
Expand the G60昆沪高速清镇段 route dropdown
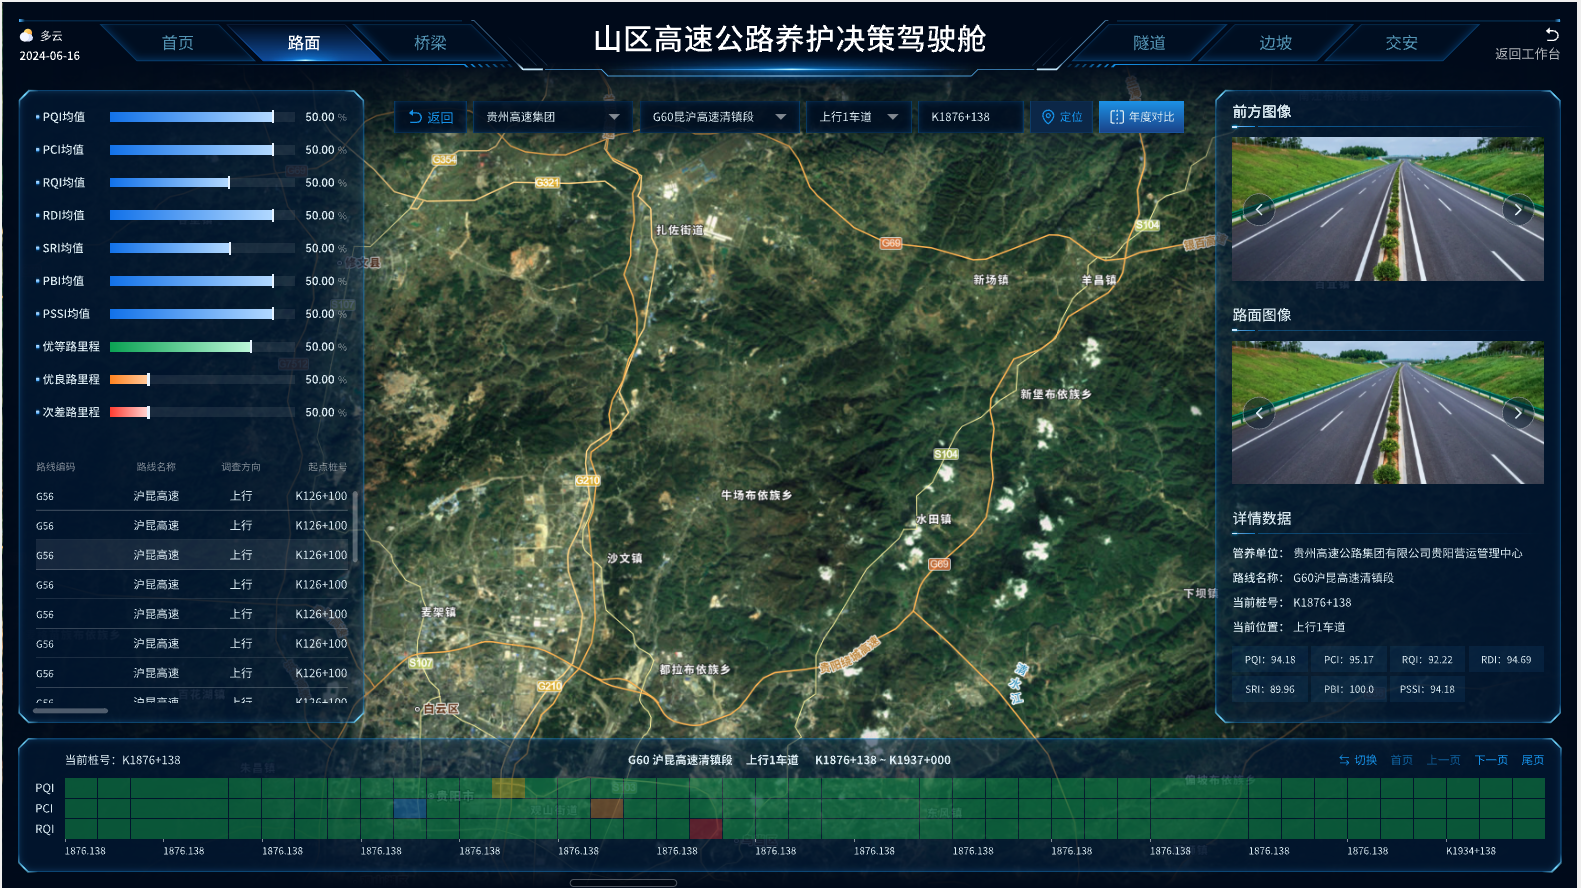[x=719, y=117]
